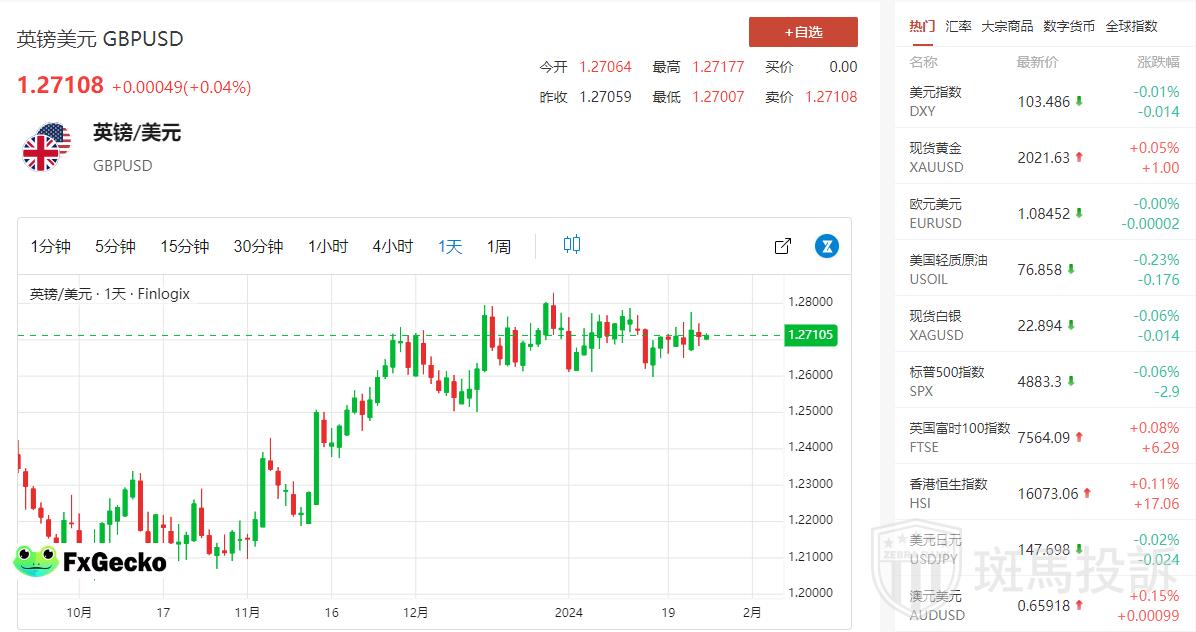Select the 1分钟 timeframe
The image size is (1196, 632).
(x=51, y=246)
